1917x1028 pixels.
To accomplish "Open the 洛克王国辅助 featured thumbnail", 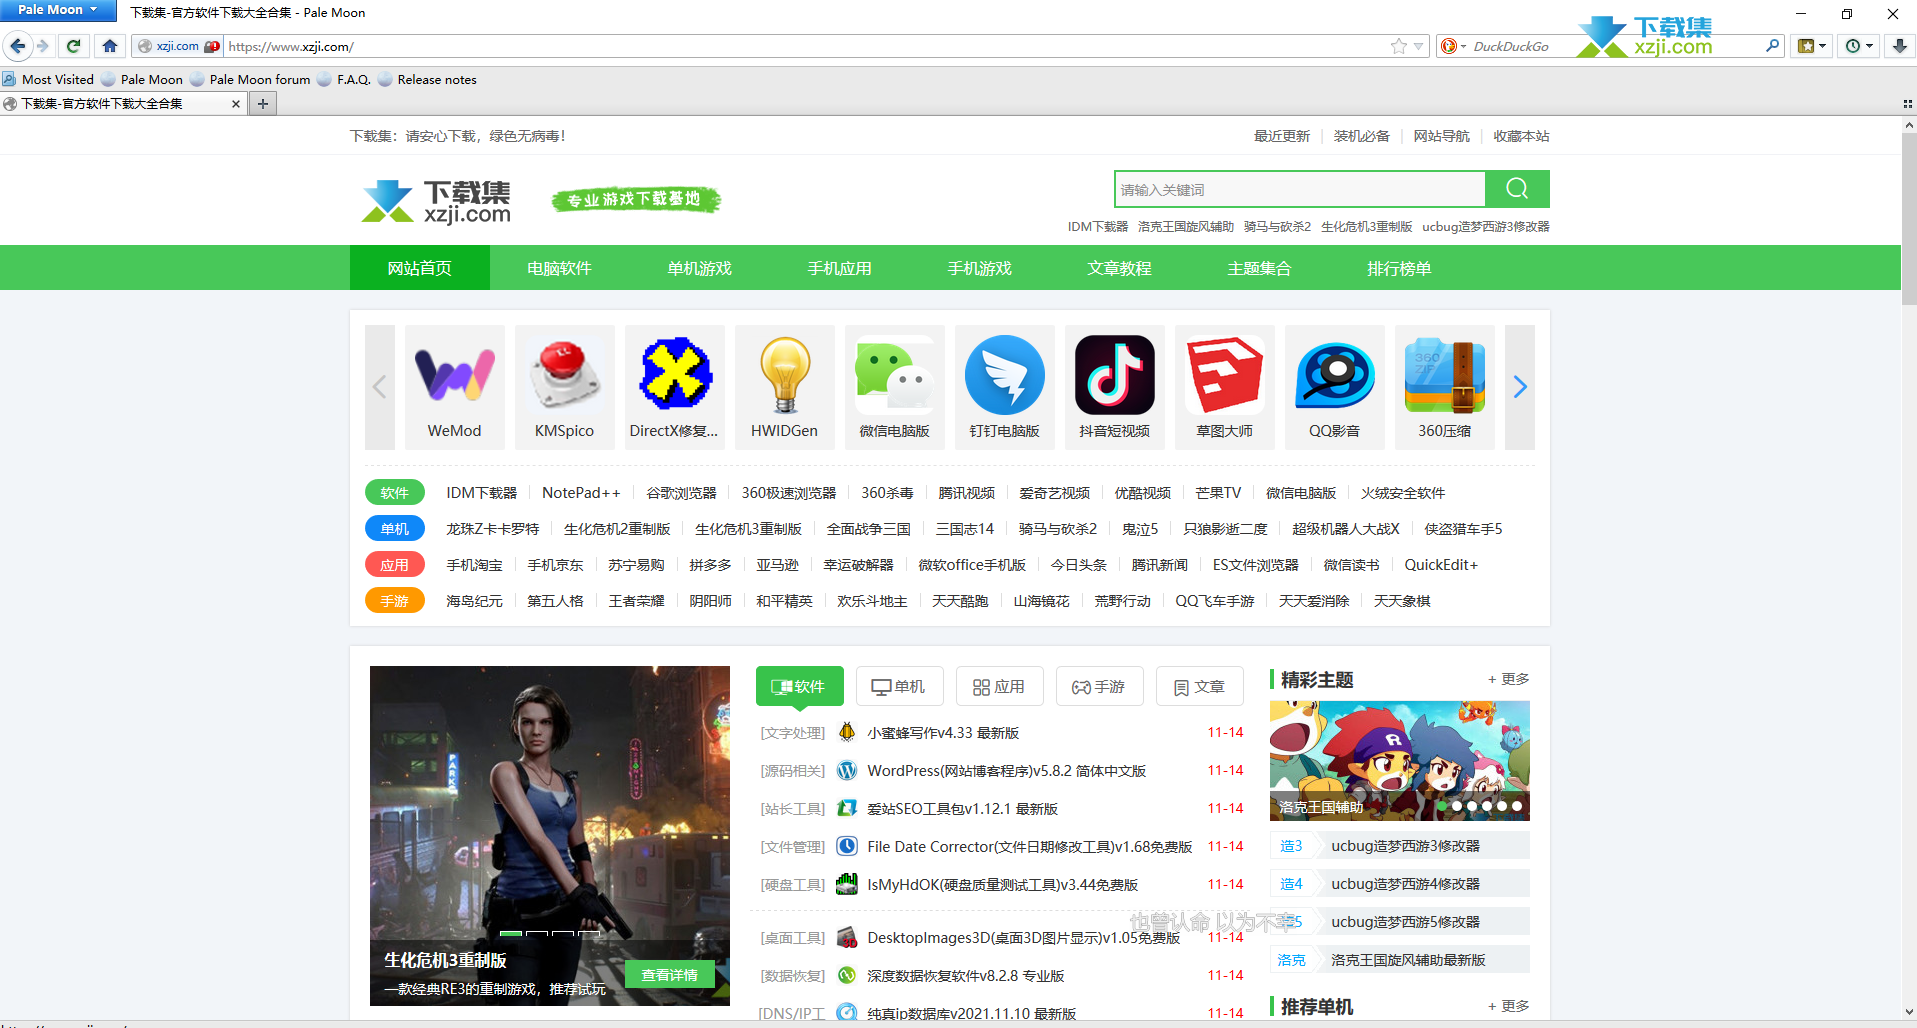I will [1400, 761].
